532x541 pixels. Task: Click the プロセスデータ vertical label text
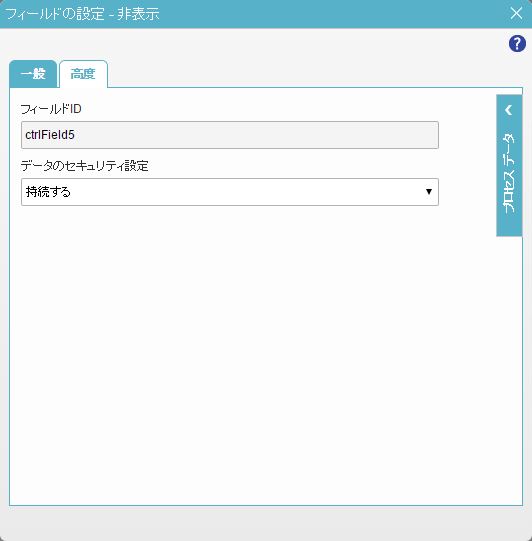509,173
